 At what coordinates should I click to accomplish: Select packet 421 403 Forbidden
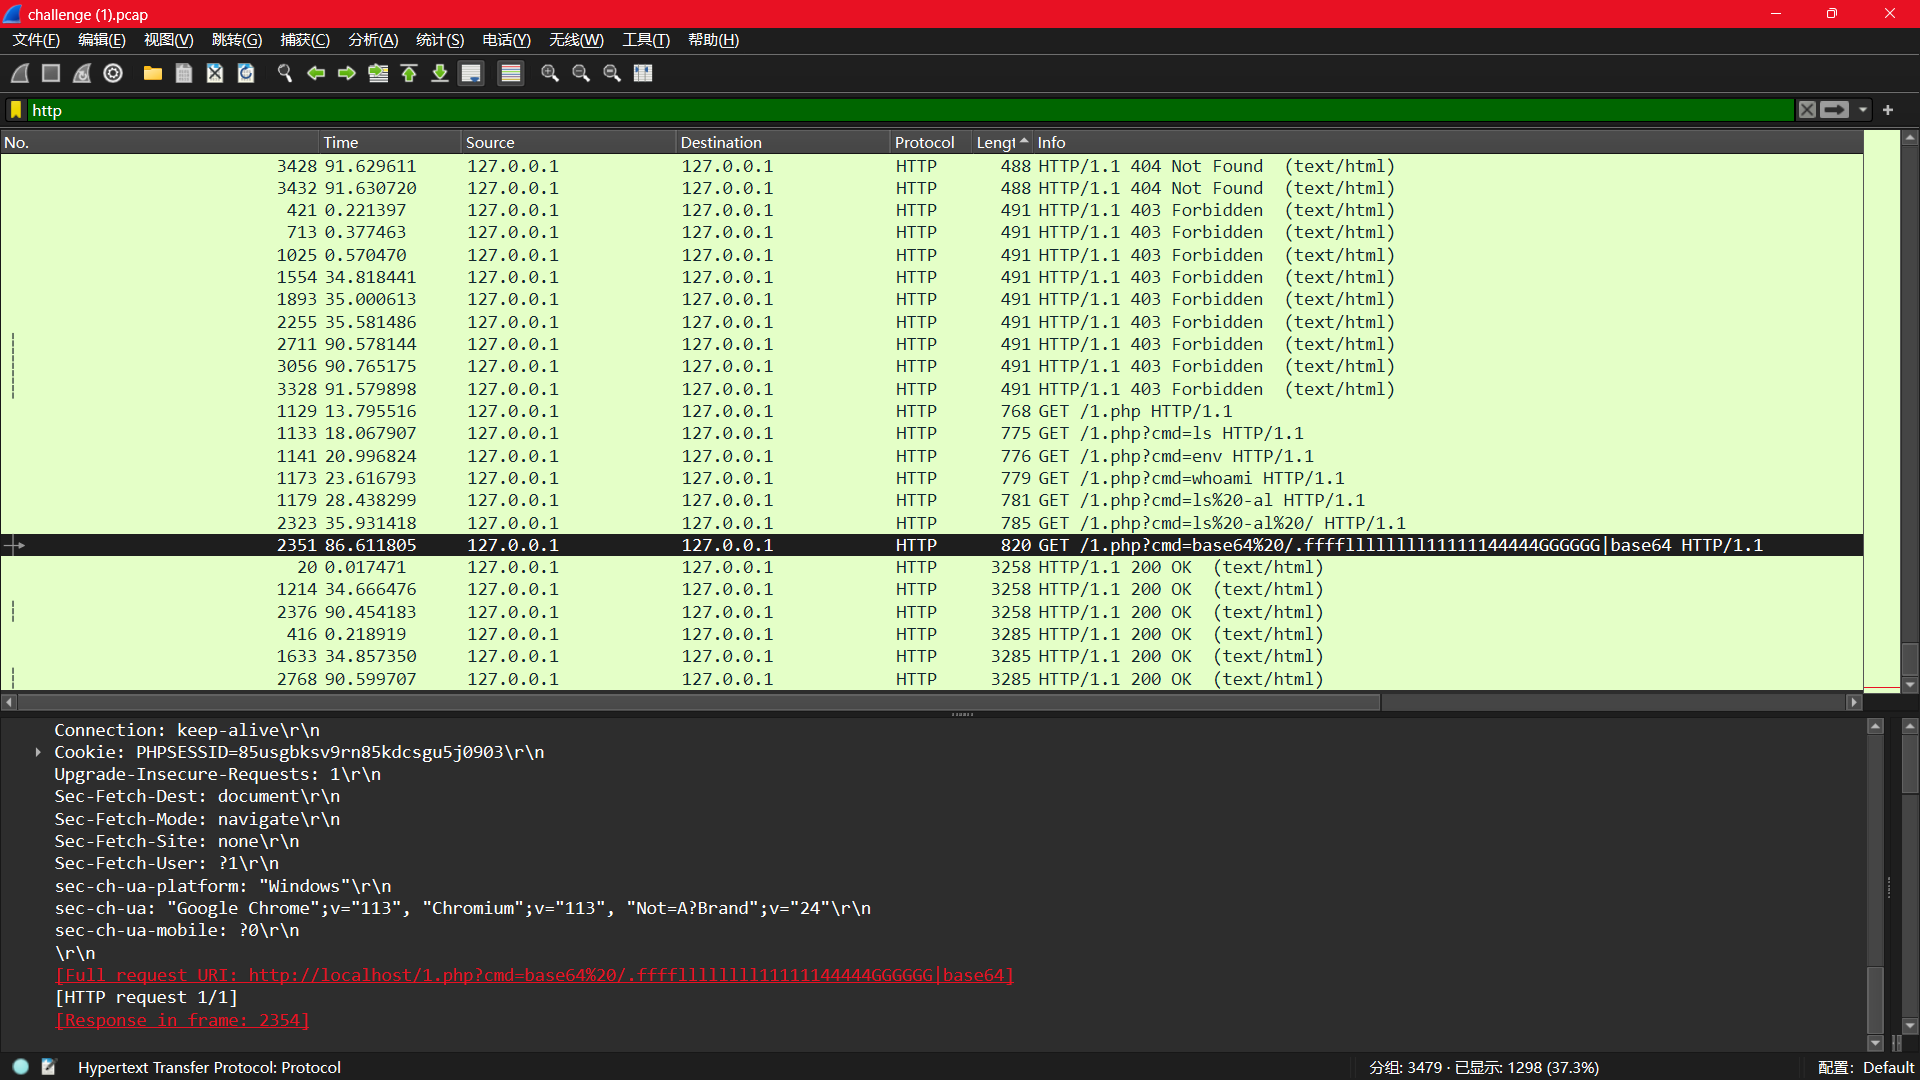point(931,210)
